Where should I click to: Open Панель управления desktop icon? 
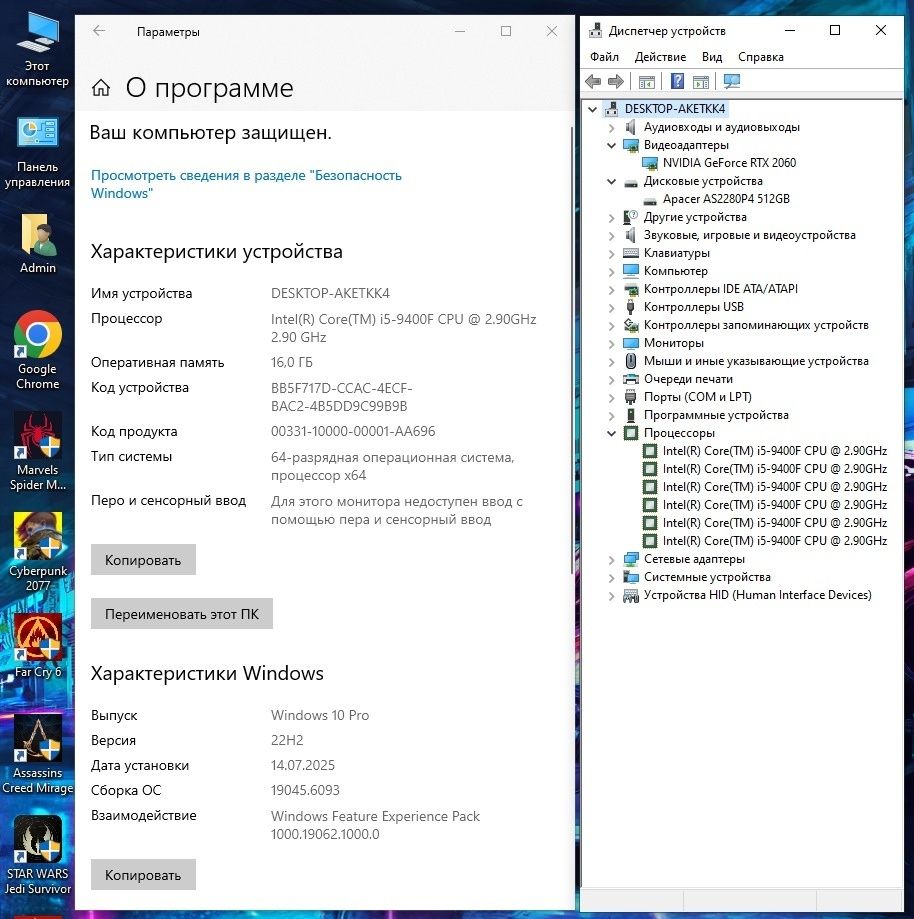[x=38, y=152]
